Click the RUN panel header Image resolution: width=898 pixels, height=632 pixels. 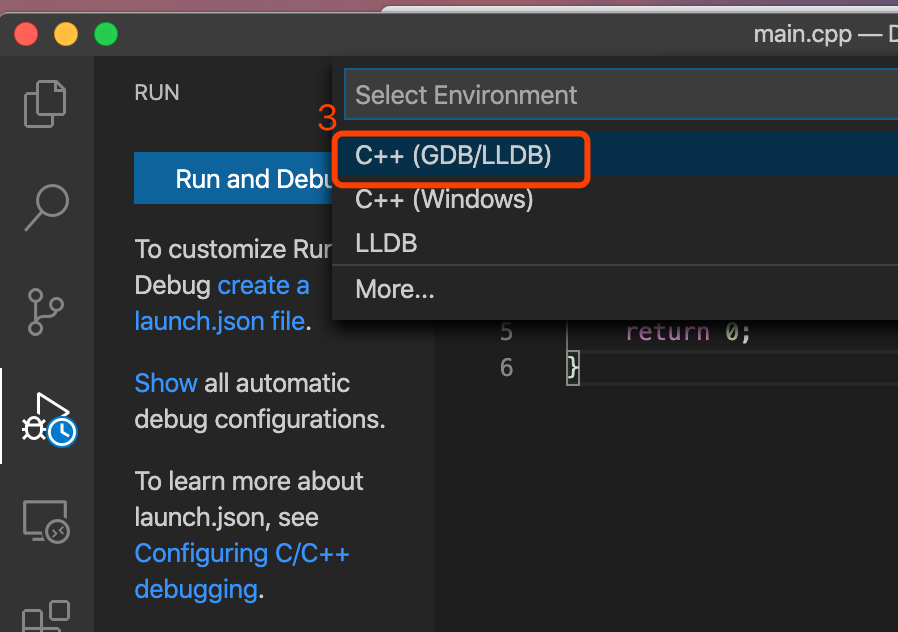[x=157, y=92]
